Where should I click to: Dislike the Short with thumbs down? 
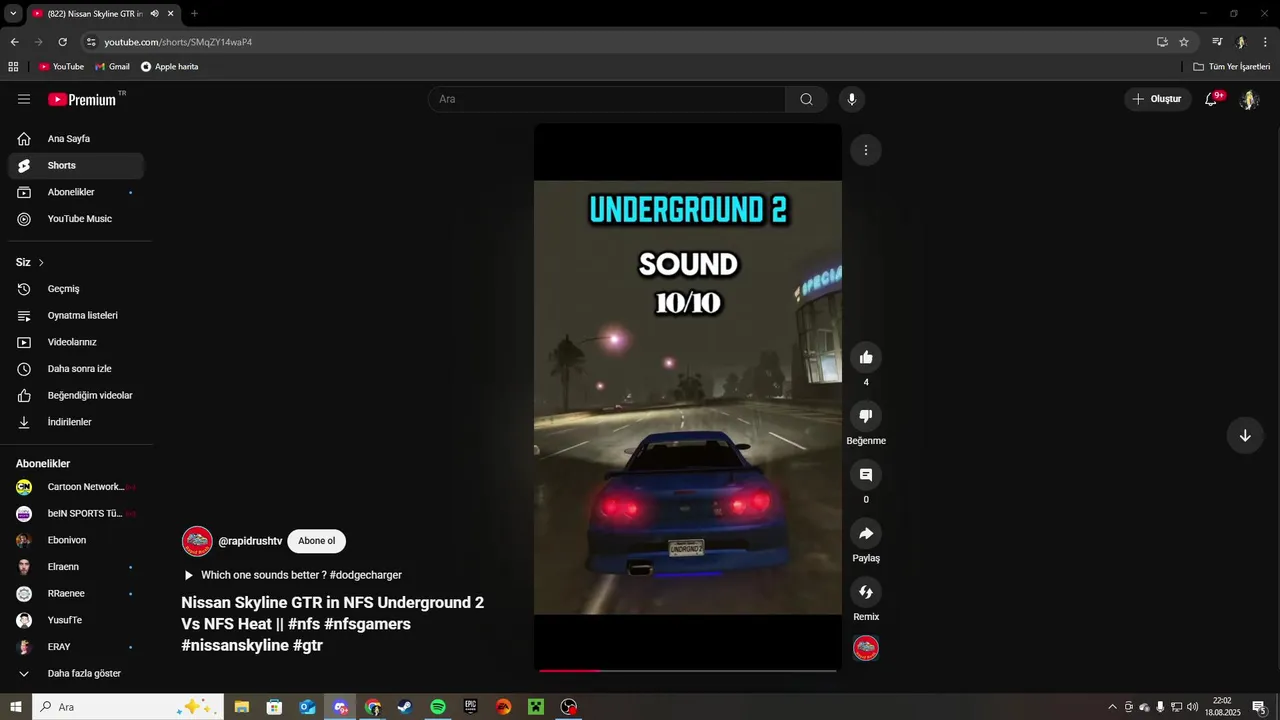(x=866, y=416)
